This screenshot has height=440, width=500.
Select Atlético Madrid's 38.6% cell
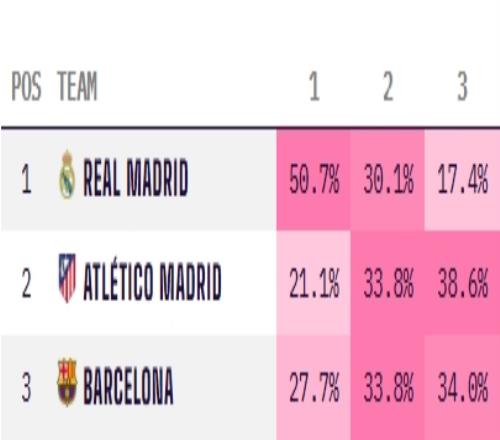tap(462, 283)
